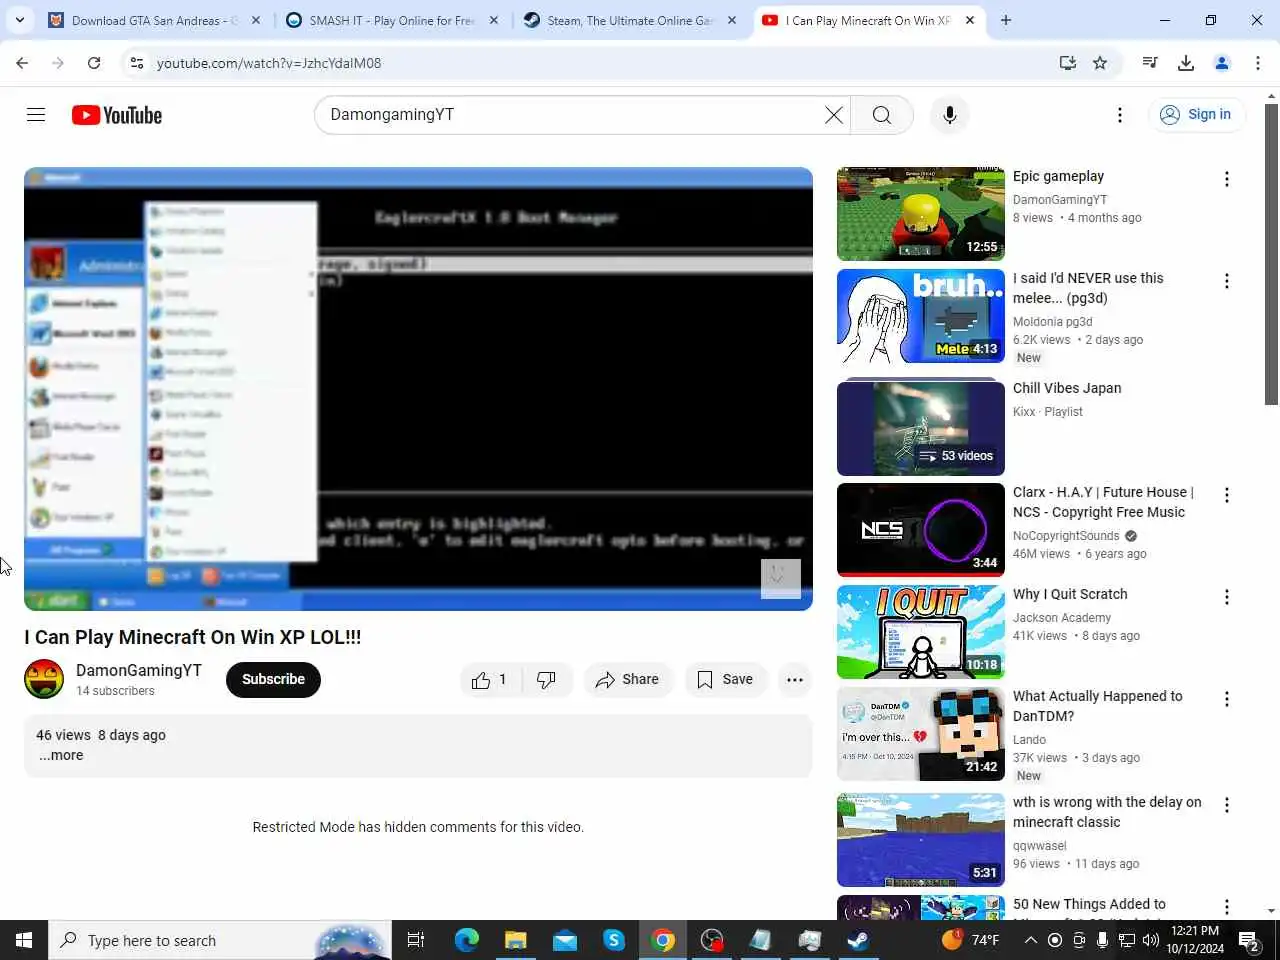The width and height of the screenshot is (1280, 960).
Task: Dislike the video with thumbs down
Action: pyautogui.click(x=546, y=680)
